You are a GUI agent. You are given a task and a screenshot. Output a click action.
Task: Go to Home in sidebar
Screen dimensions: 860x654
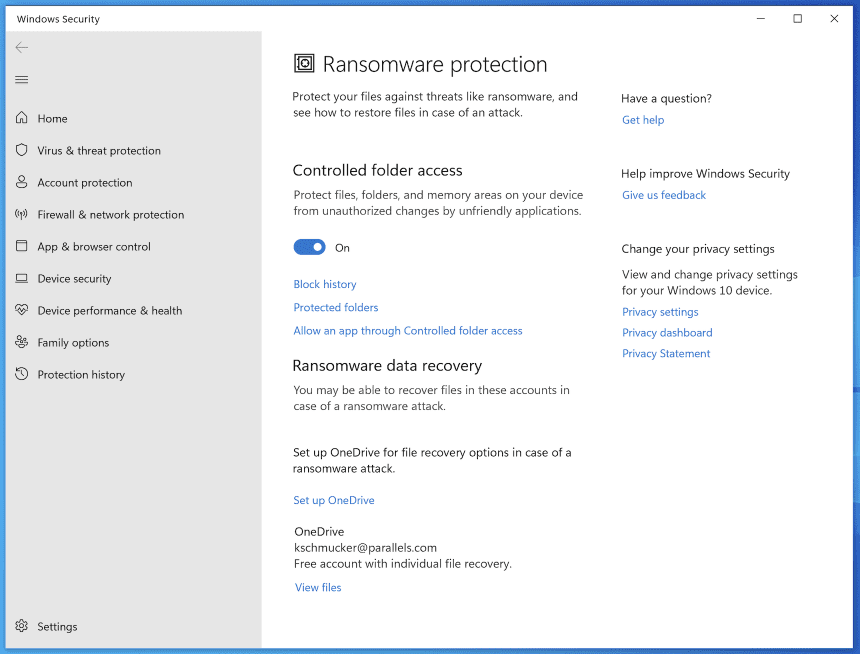point(52,119)
